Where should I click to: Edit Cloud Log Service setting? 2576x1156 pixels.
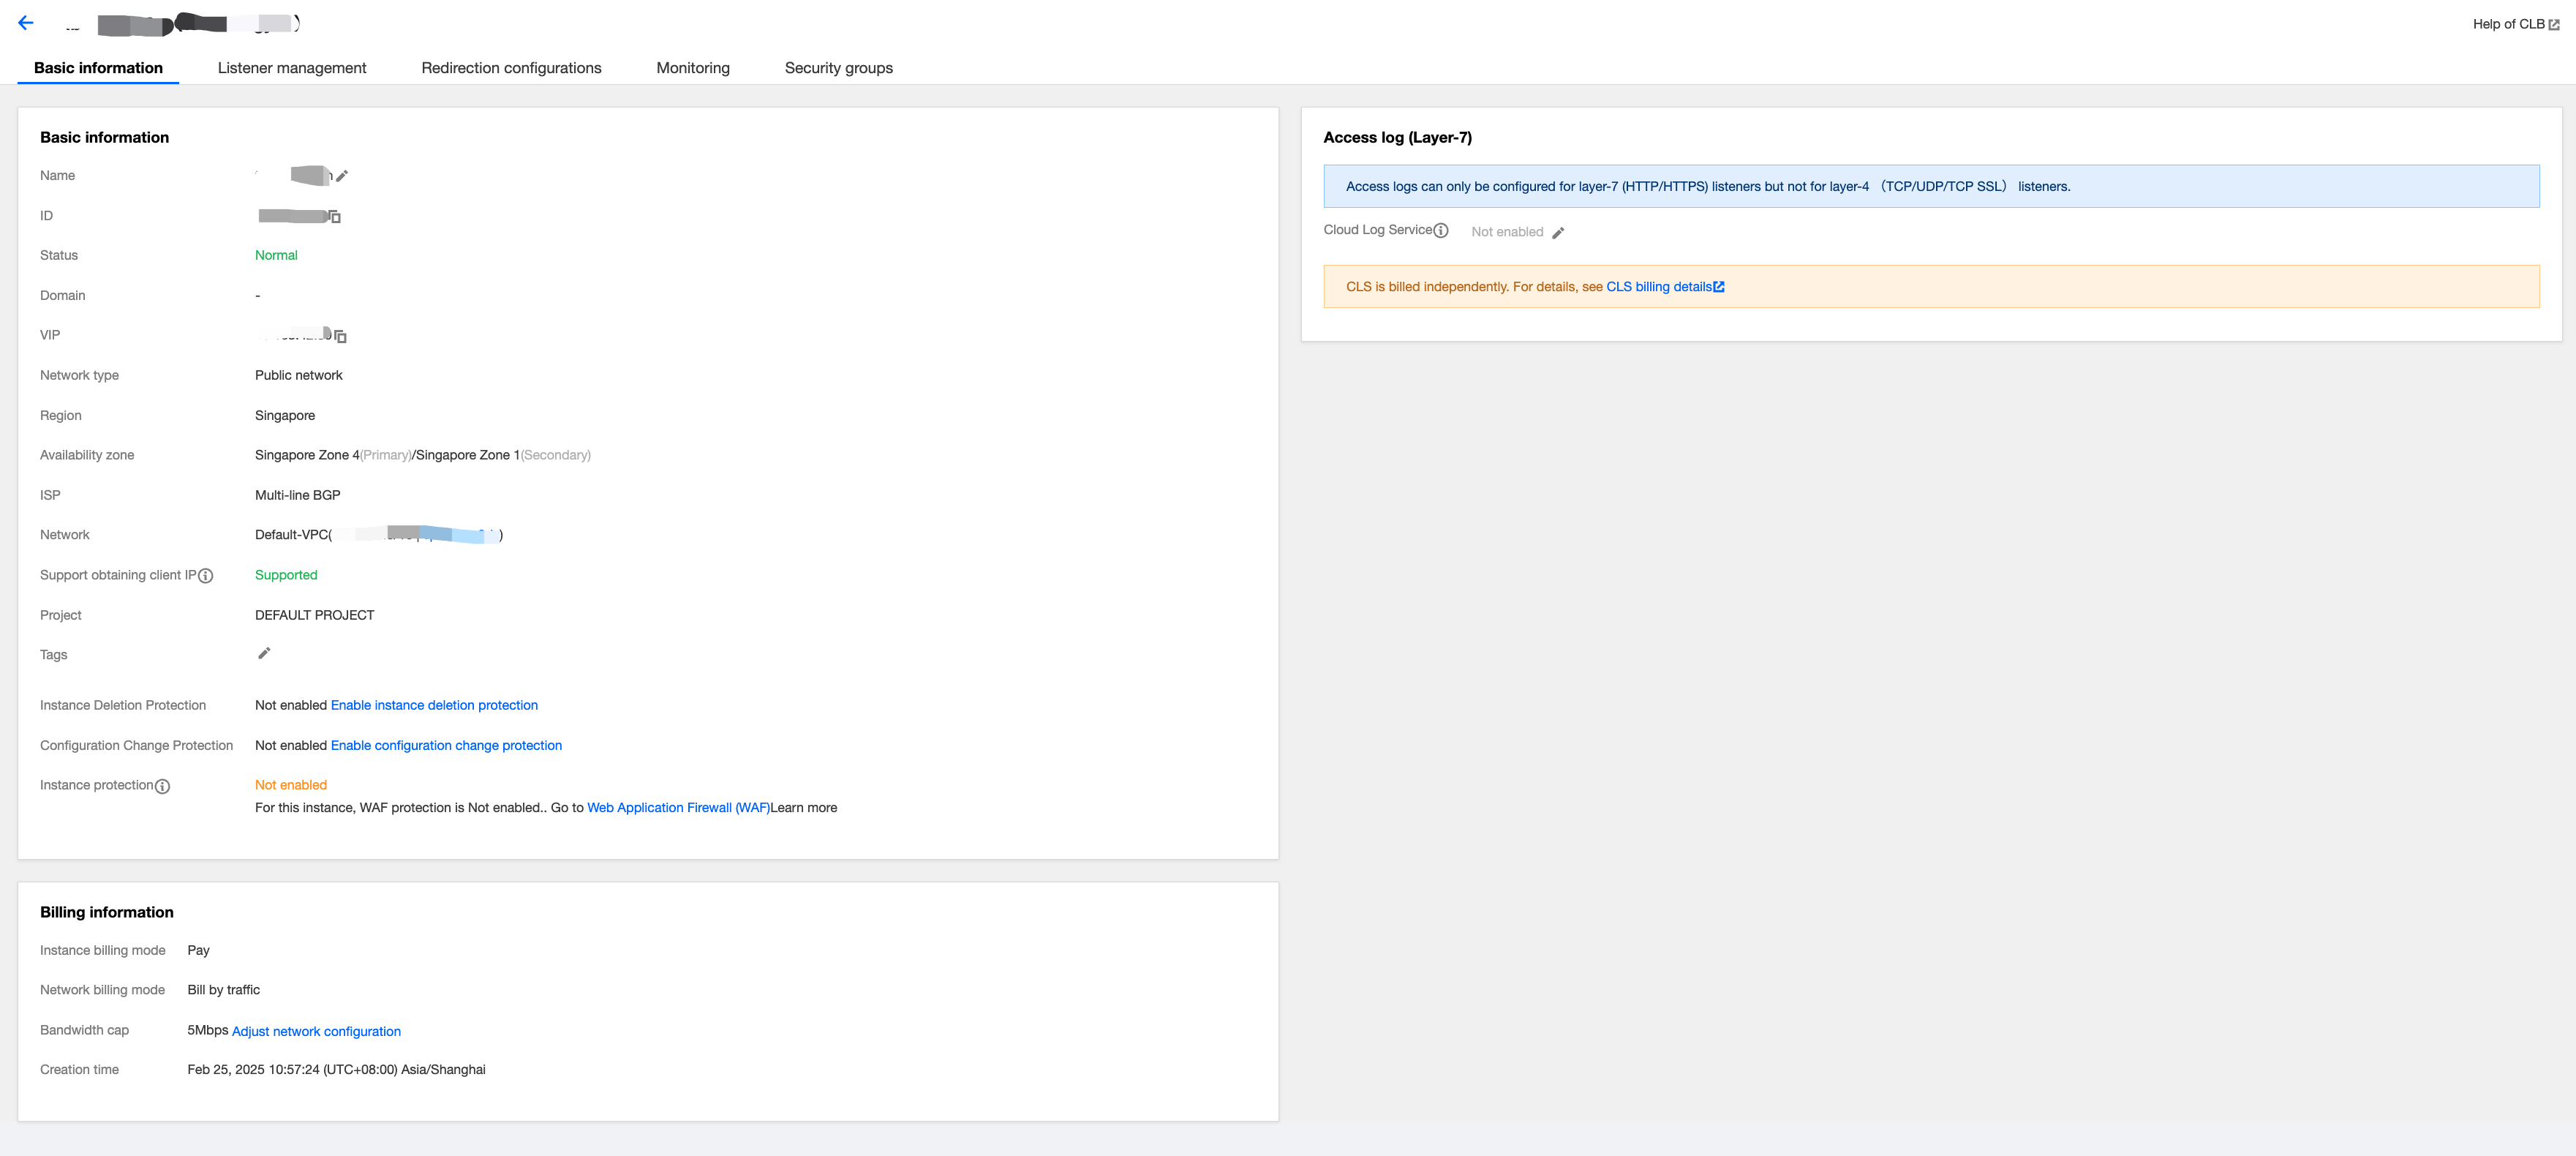(1558, 233)
